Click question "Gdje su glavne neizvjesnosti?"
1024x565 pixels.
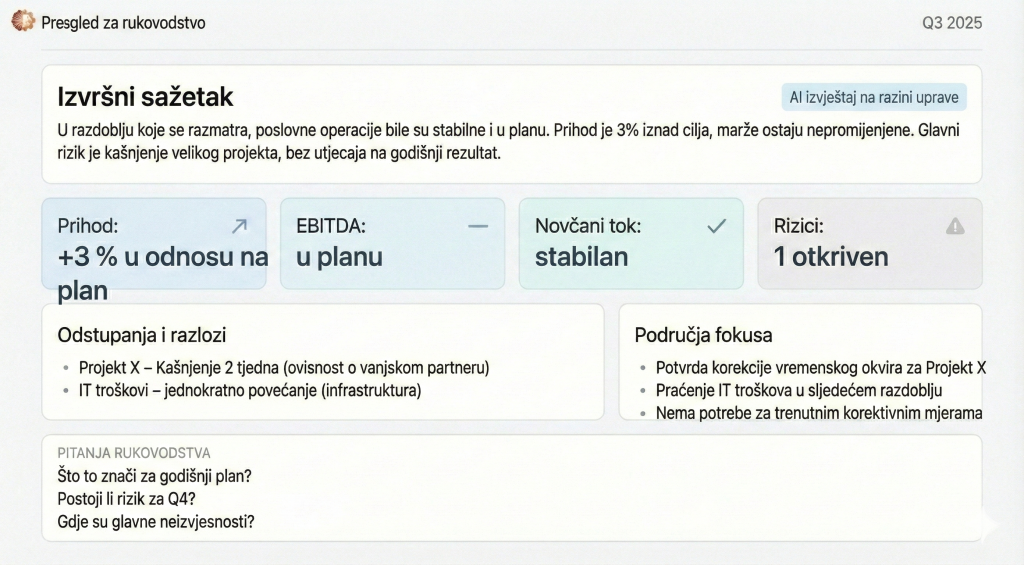(156, 521)
